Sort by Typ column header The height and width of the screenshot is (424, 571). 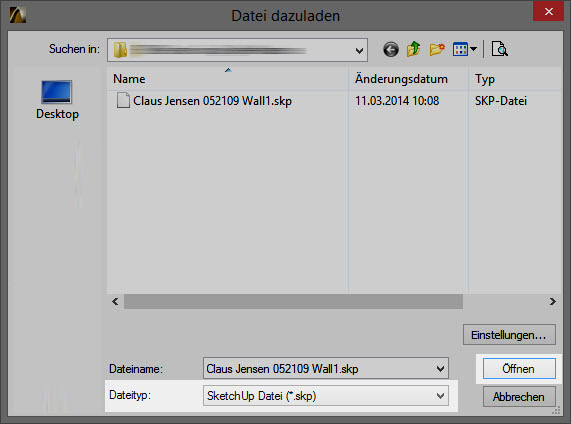point(515,79)
